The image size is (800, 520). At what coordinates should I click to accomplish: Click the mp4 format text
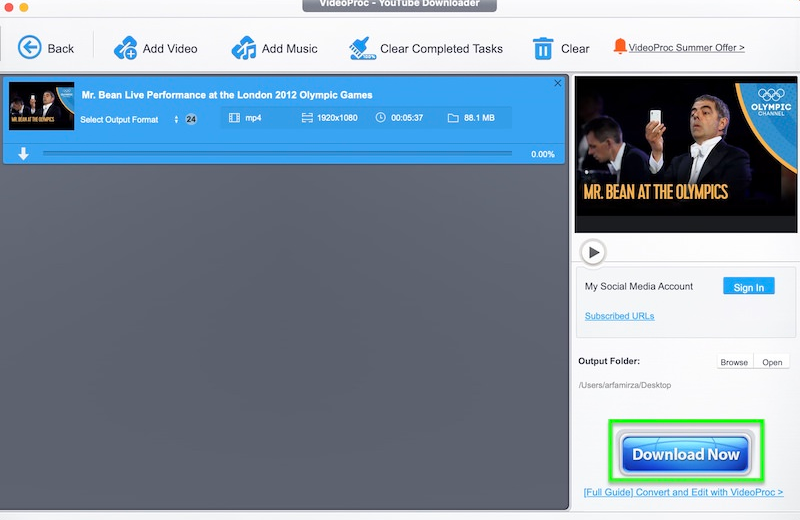(x=253, y=118)
